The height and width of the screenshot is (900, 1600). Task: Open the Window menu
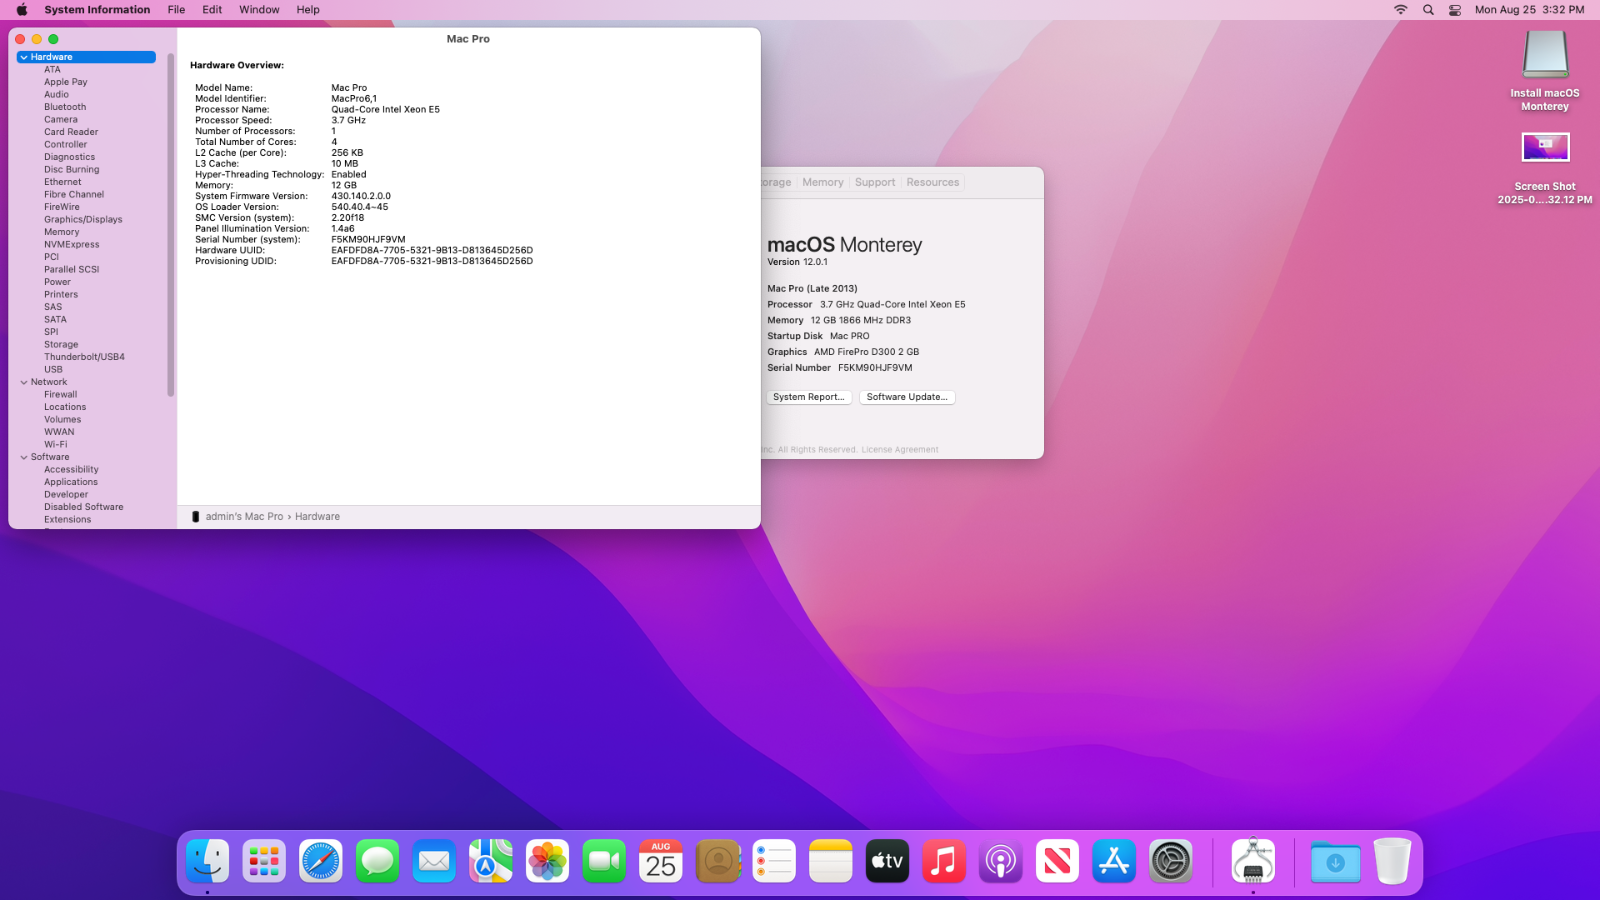[259, 10]
